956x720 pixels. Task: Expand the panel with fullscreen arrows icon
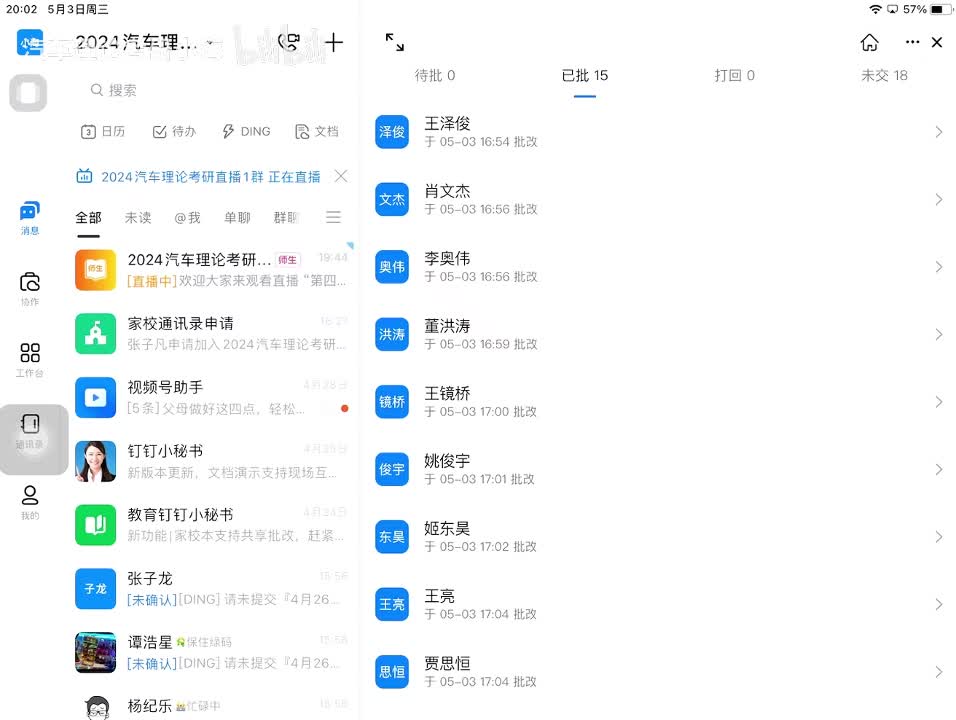click(x=394, y=42)
